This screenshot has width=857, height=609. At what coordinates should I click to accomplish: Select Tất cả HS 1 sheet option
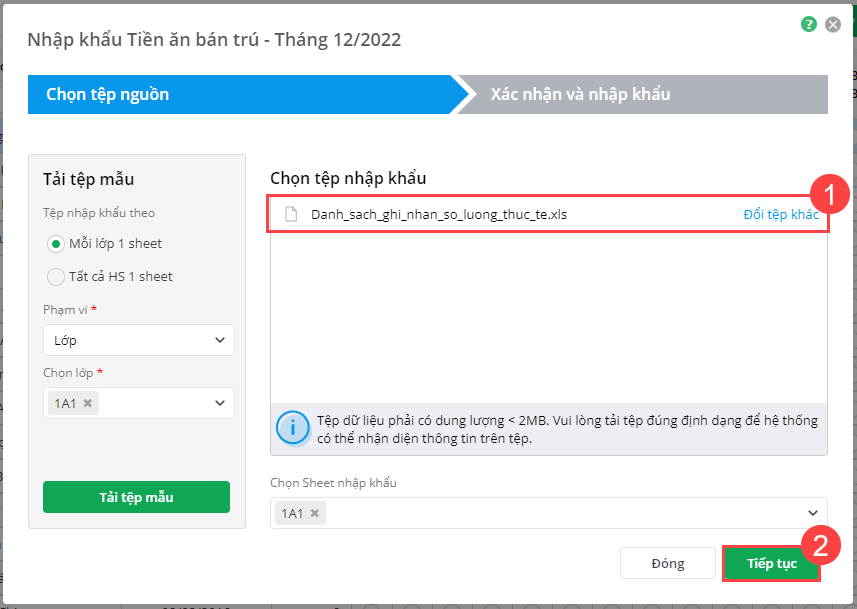click(57, 276)
